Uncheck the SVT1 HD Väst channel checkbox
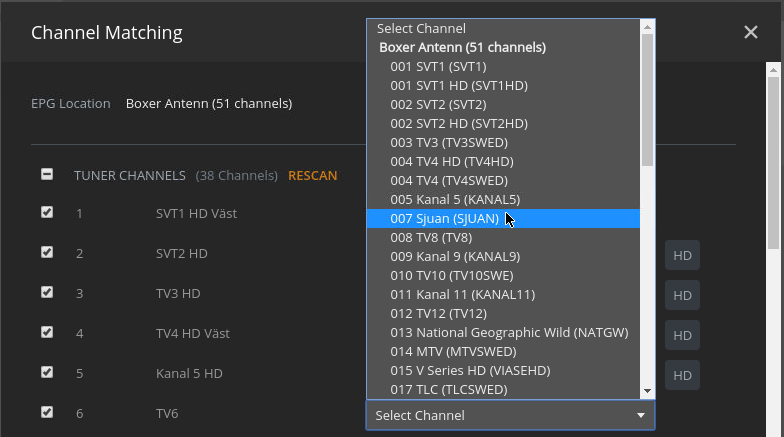 pyautogui.click(x=47, y=213)
